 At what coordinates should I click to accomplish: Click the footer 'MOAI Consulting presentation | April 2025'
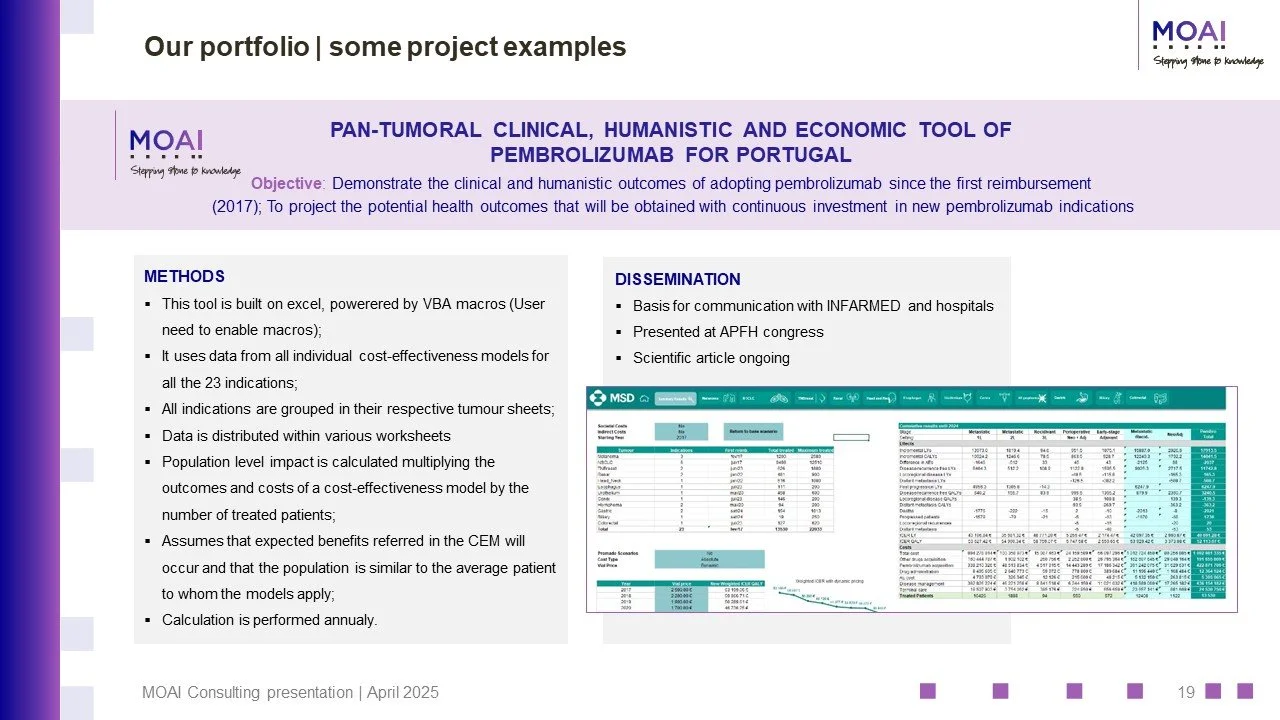point(290,692)
